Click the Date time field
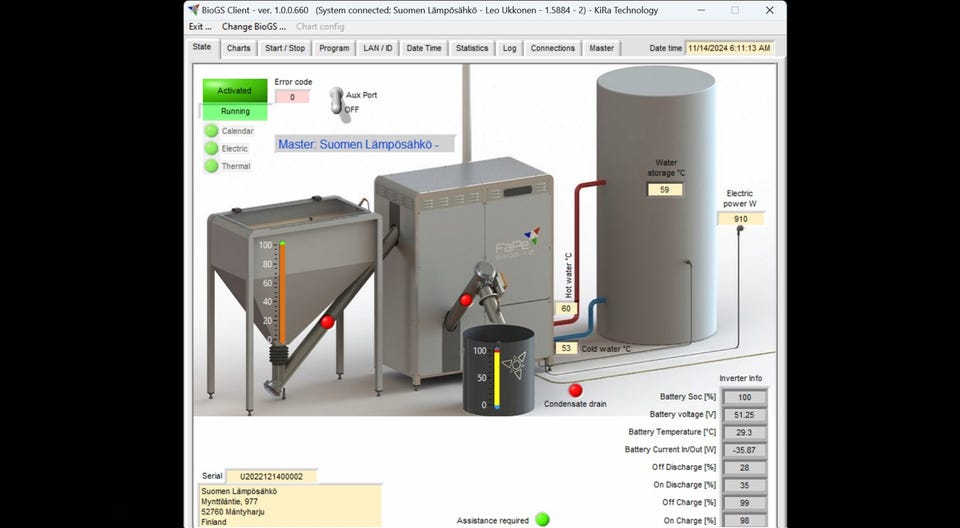This screenshot has width=960, height=528. [729, 48]
